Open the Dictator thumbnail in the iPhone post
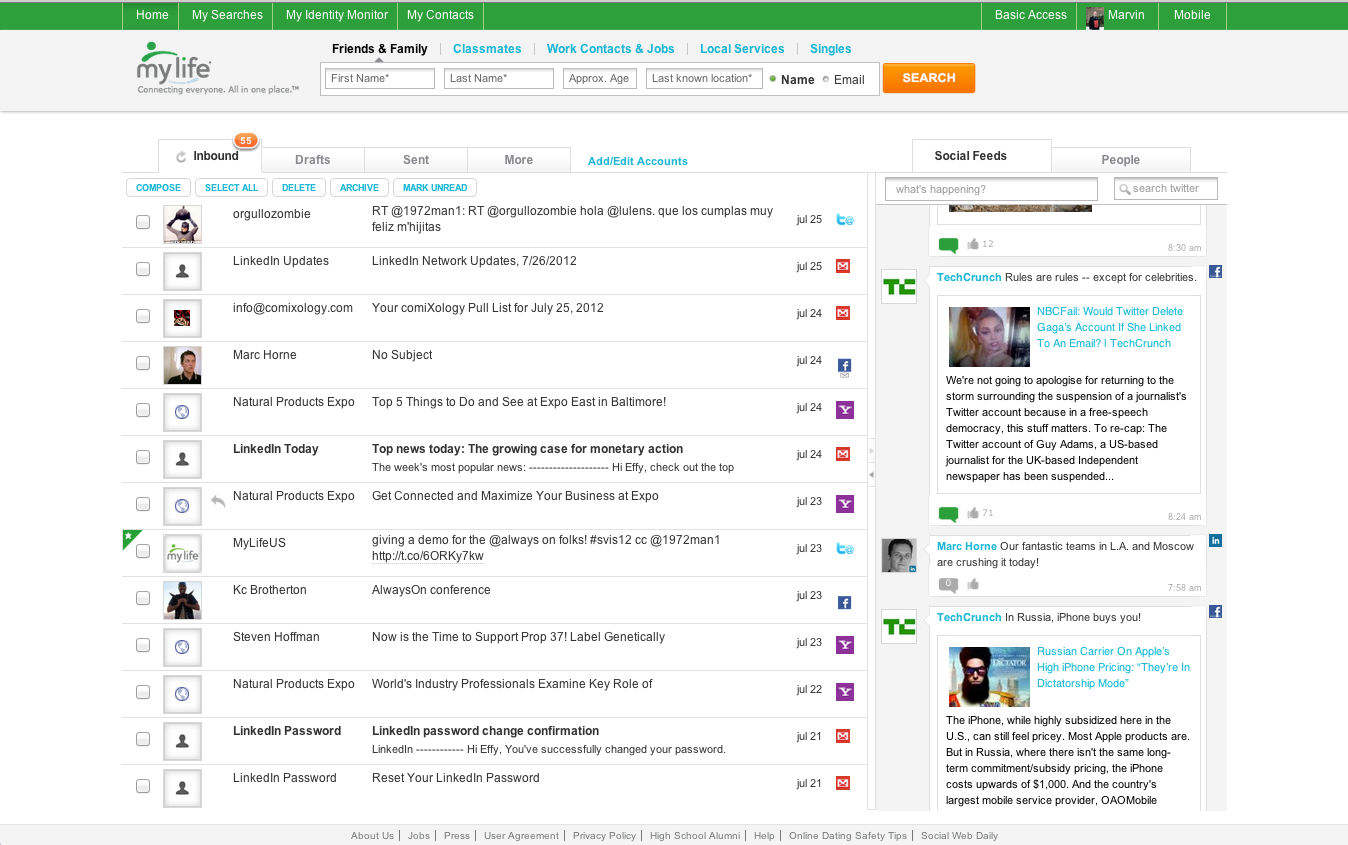The width and height of the screenshot is (1348, 845). pos(989,676)
